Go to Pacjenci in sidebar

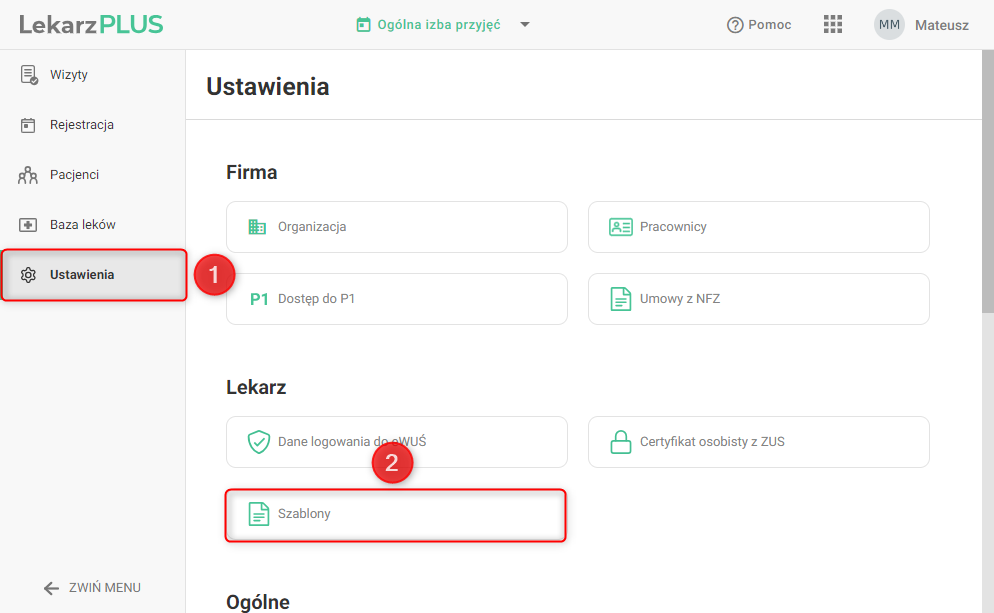click(x=74, y=175)
